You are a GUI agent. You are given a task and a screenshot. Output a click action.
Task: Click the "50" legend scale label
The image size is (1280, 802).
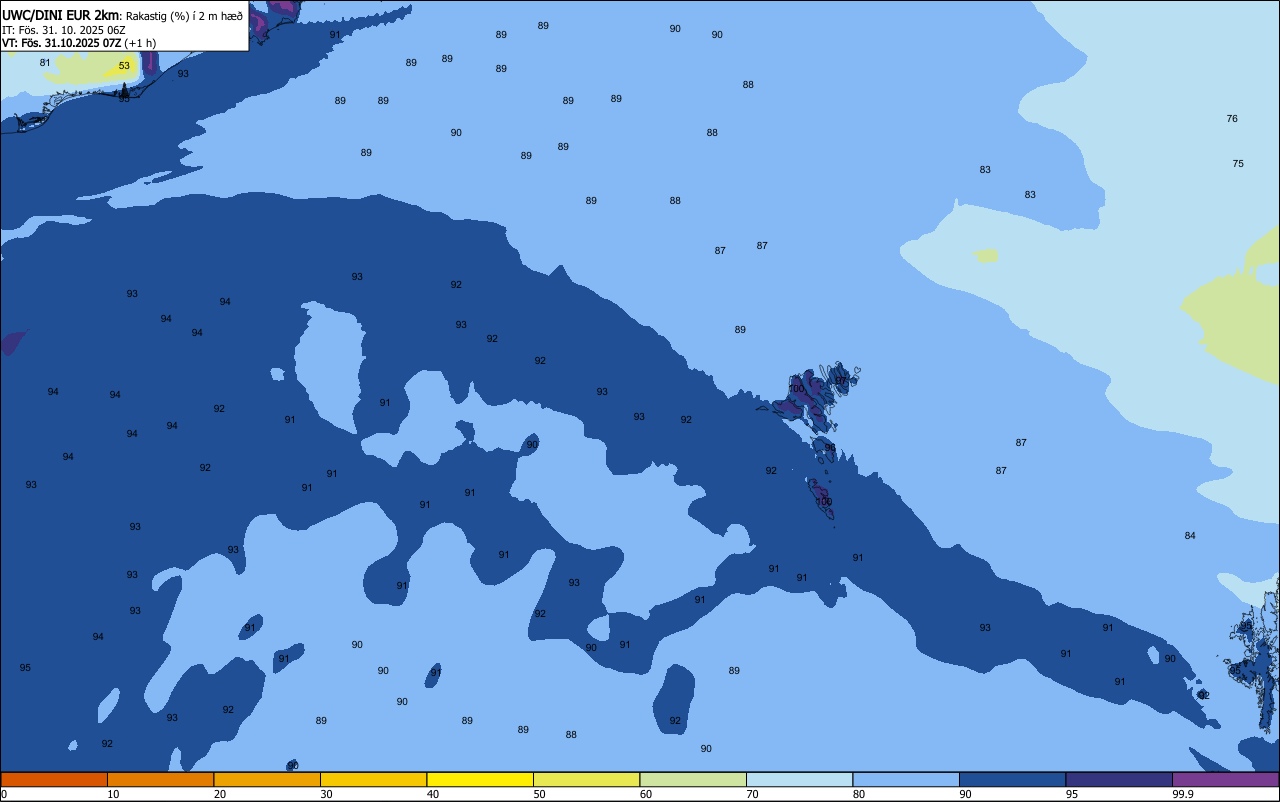point(539,794)
